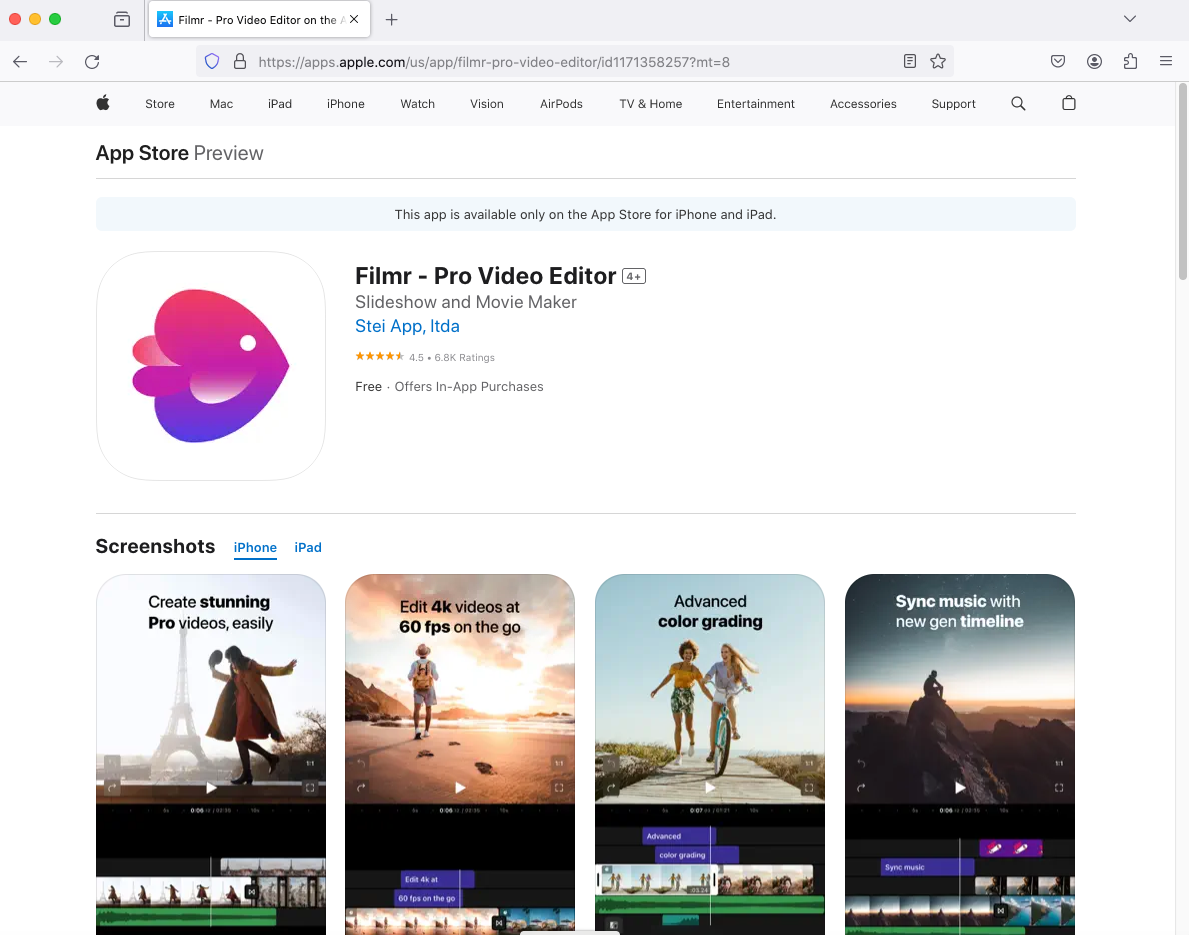Switch to the iPad screenshots tab
Image resolution: width=1189 pixels, height=935 pixels.
click(308, 548)
